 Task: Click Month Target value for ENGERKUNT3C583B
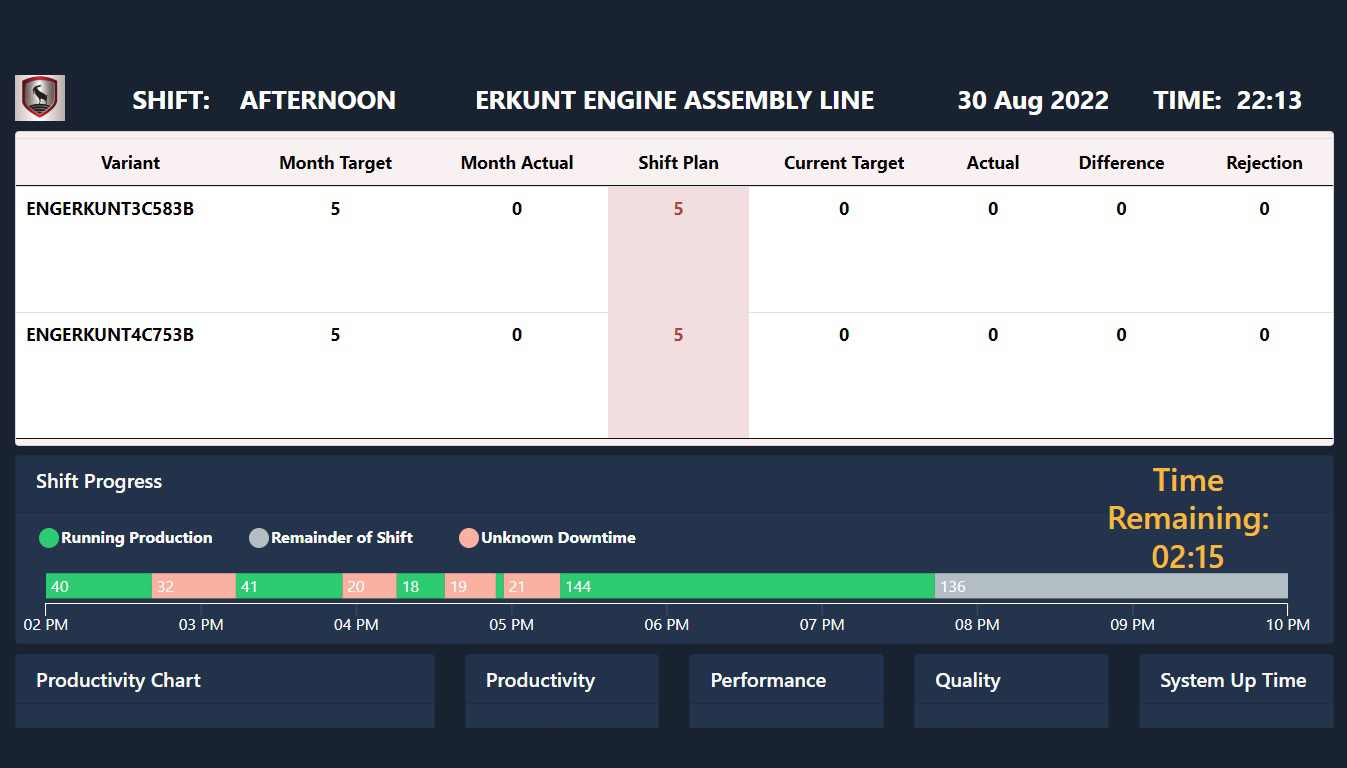335,209
